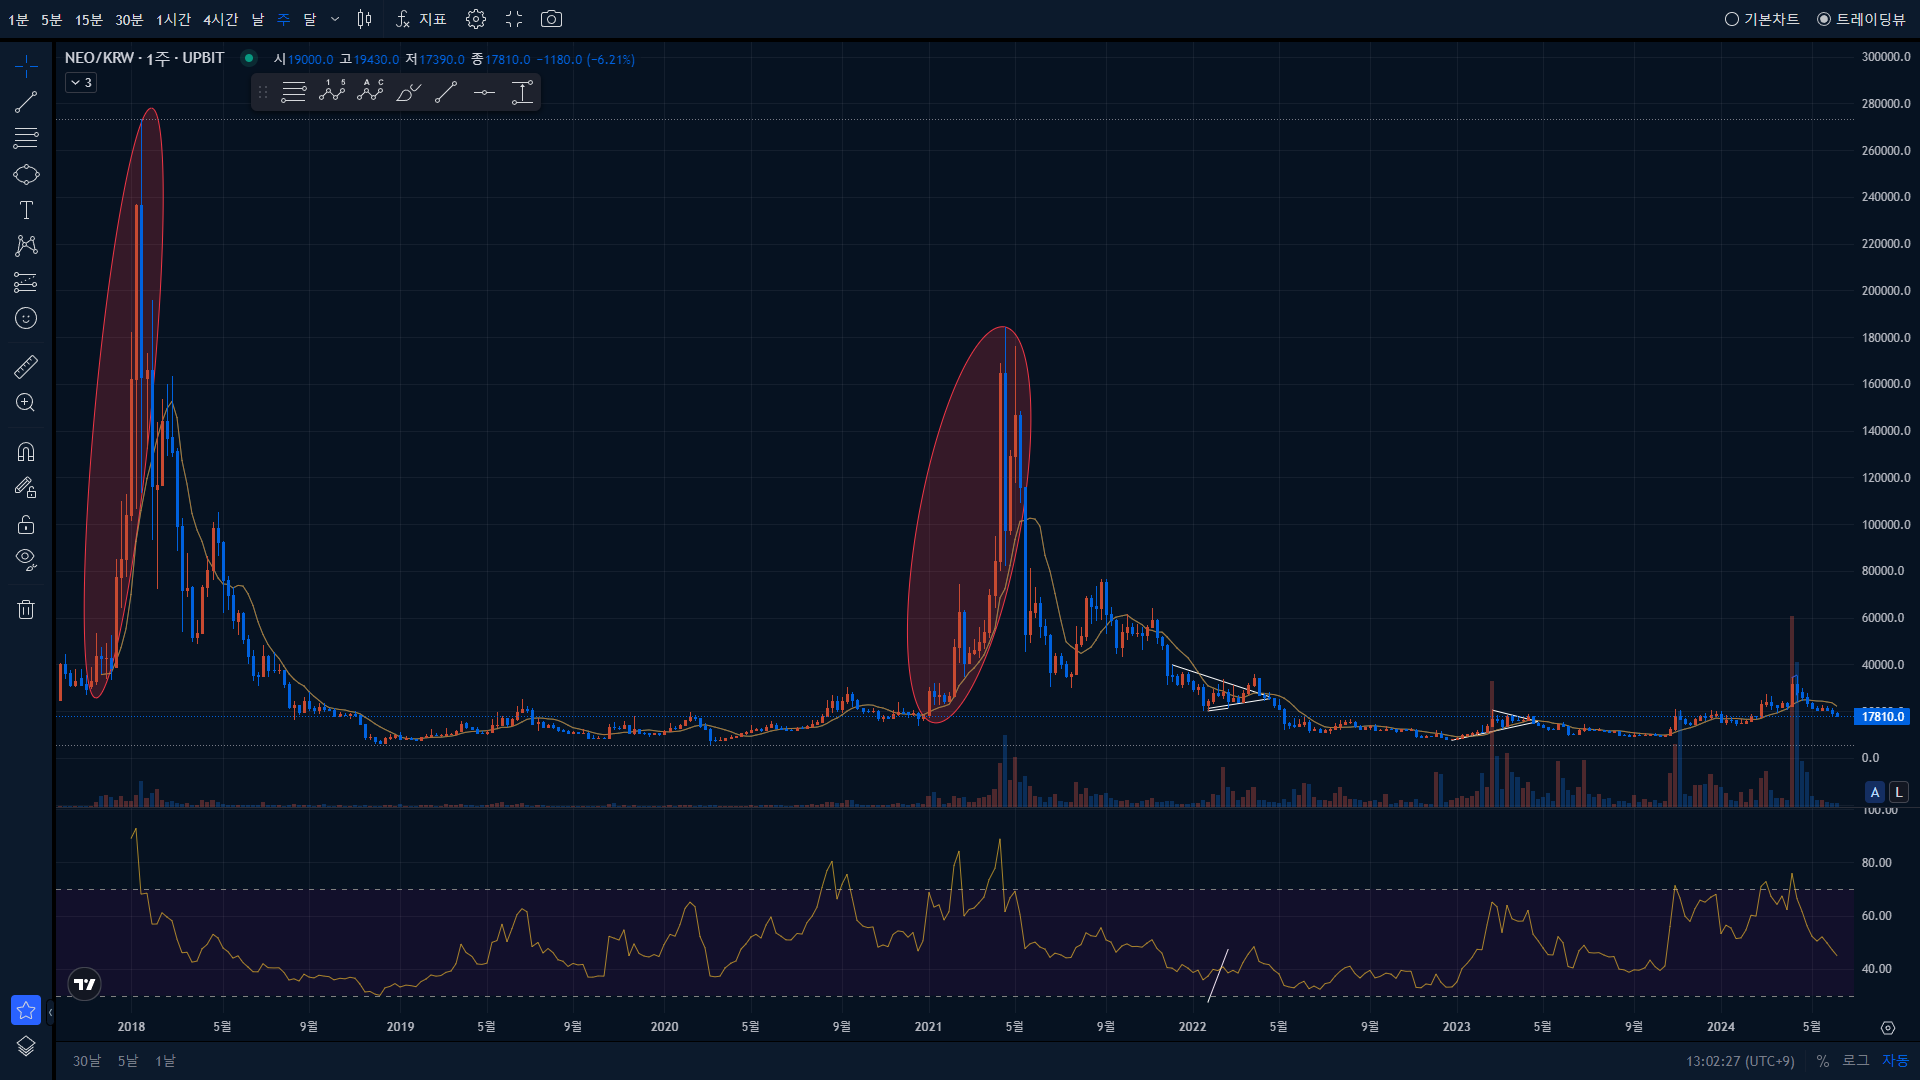Select the trend line drawing tool

coord(26,102)
